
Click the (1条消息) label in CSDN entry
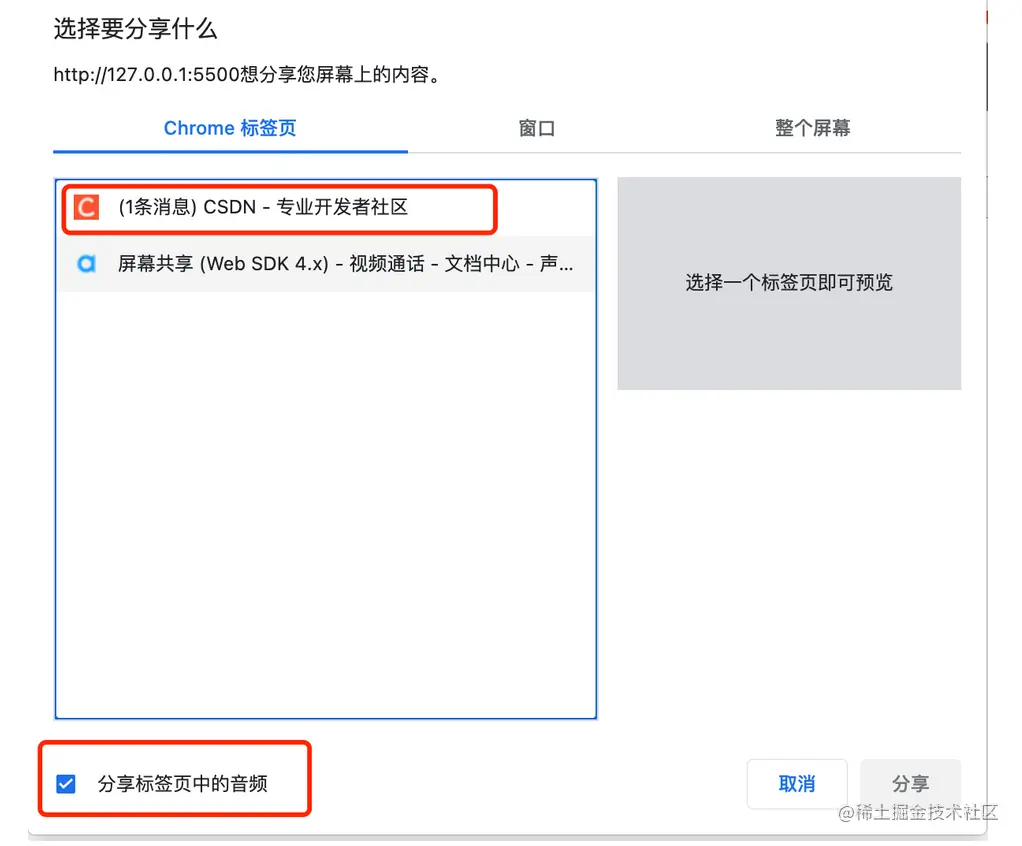(x=160, y=208)
